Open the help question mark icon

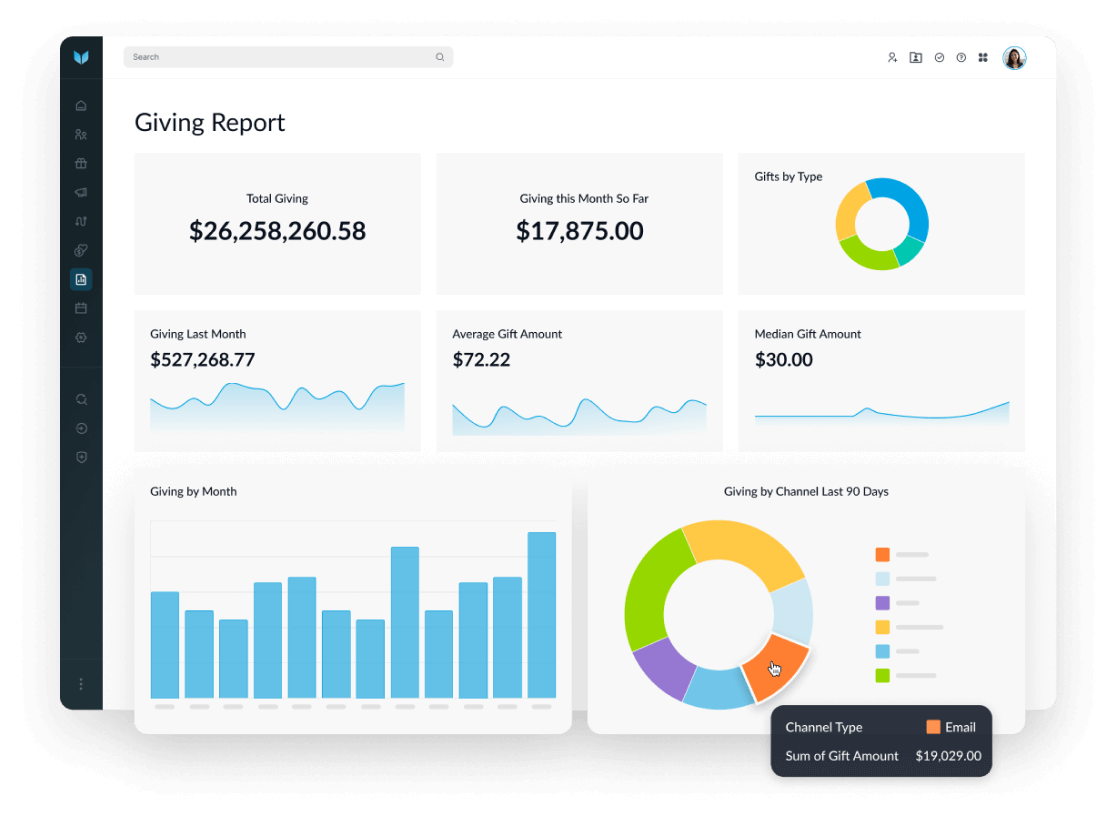961,58
